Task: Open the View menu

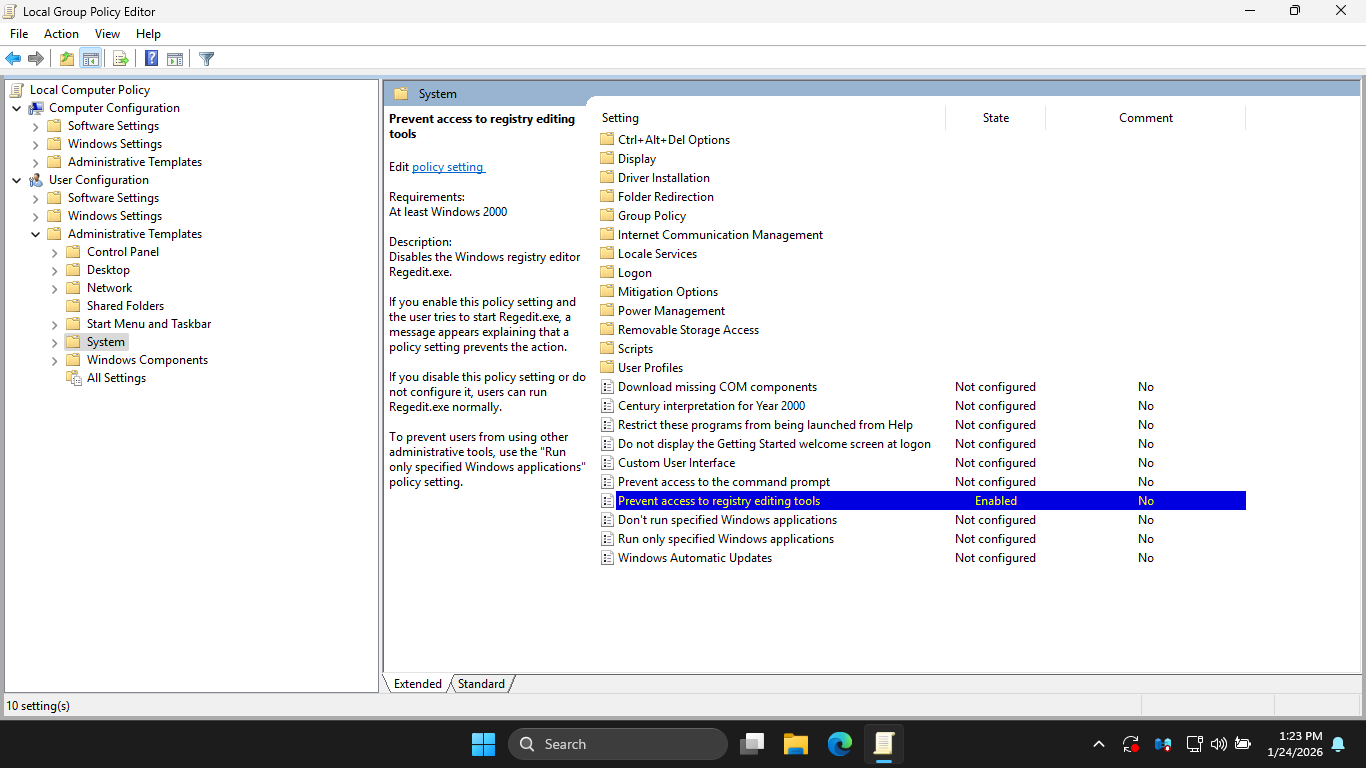Action: click(107, 34)
